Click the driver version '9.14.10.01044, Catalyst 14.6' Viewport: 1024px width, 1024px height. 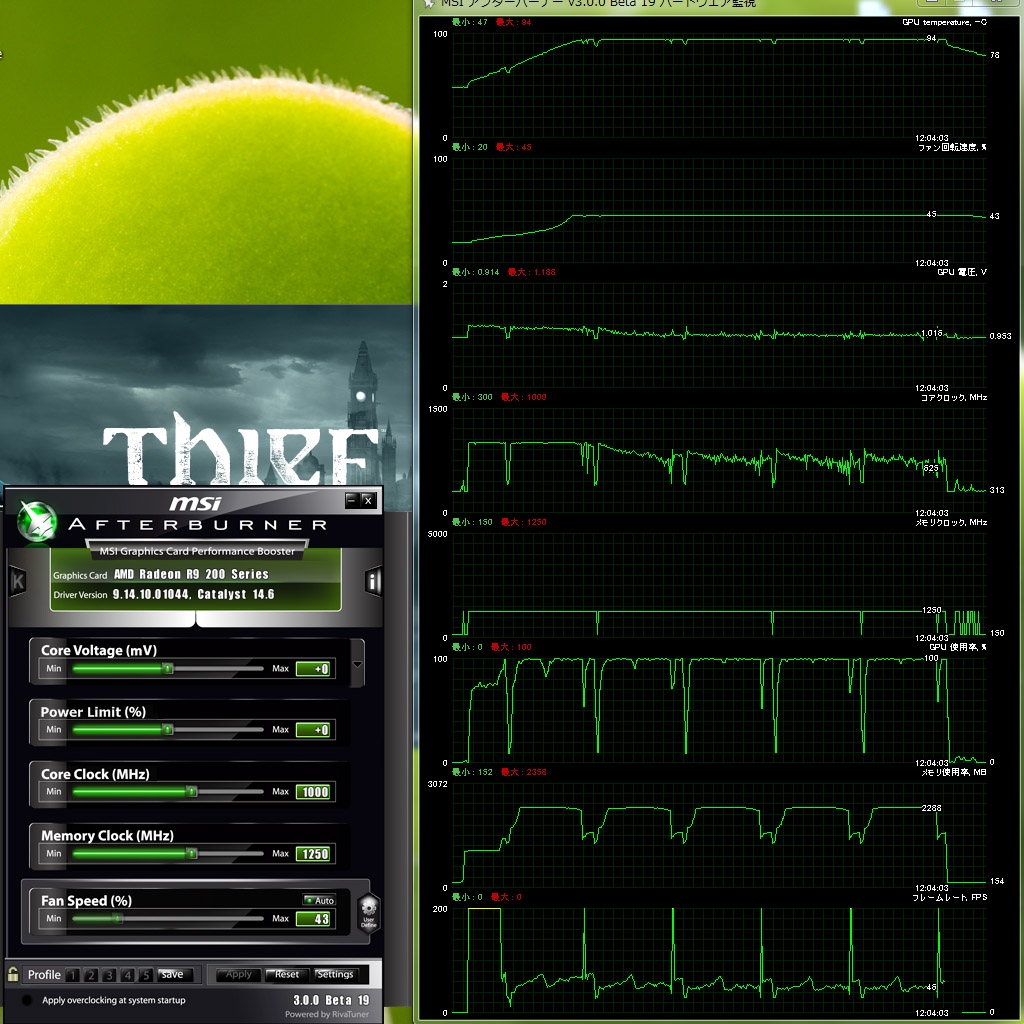[193, 594]
